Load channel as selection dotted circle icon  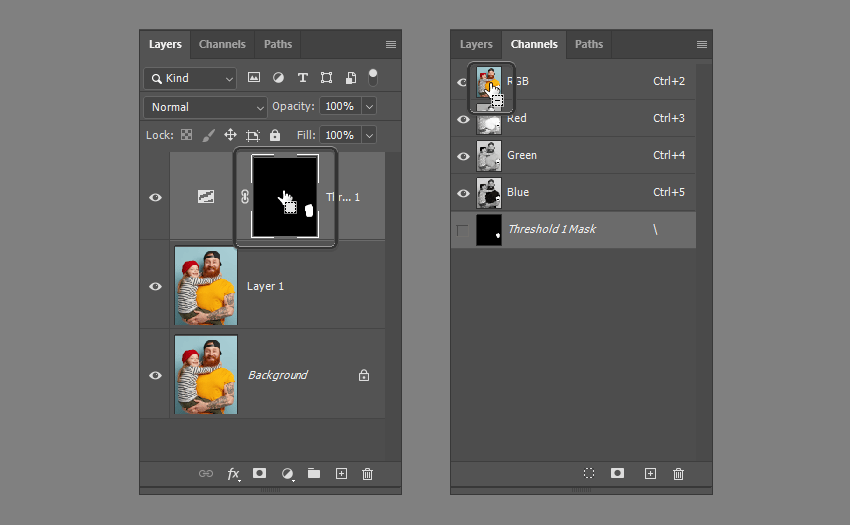(589, 474)
